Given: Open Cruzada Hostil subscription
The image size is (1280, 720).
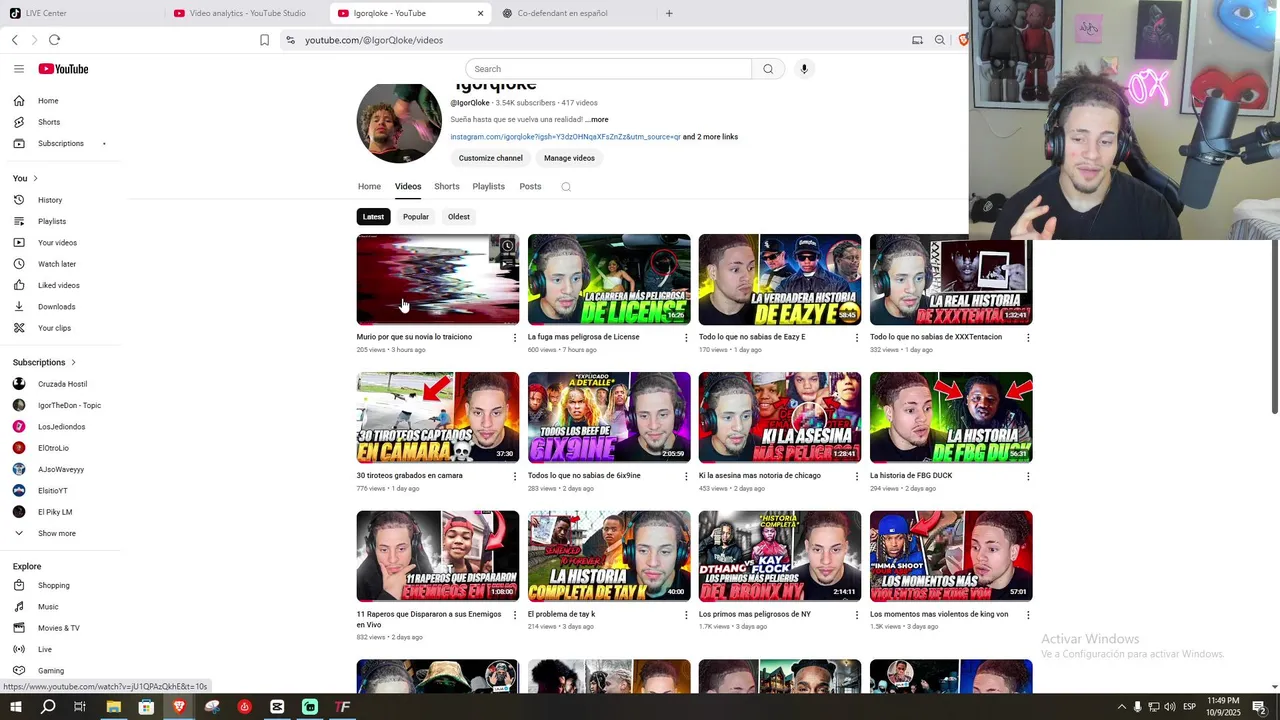Looking at the screenshot, I should (61, 384).
